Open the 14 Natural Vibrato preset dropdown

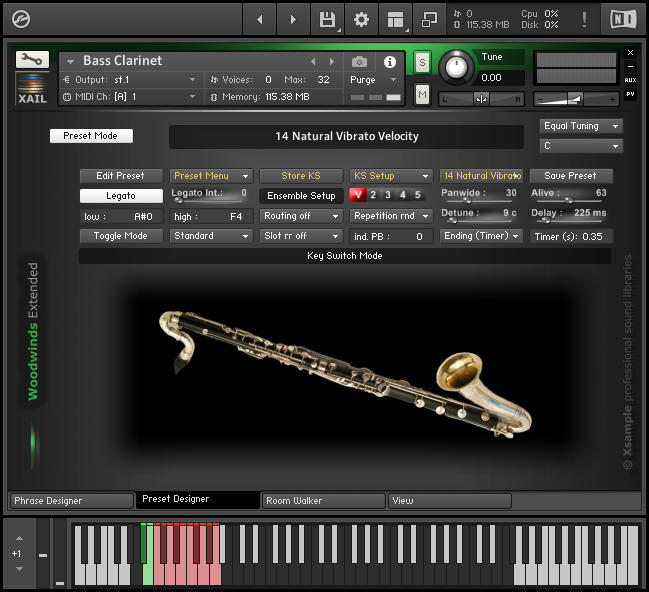click(x=481, y=176)
